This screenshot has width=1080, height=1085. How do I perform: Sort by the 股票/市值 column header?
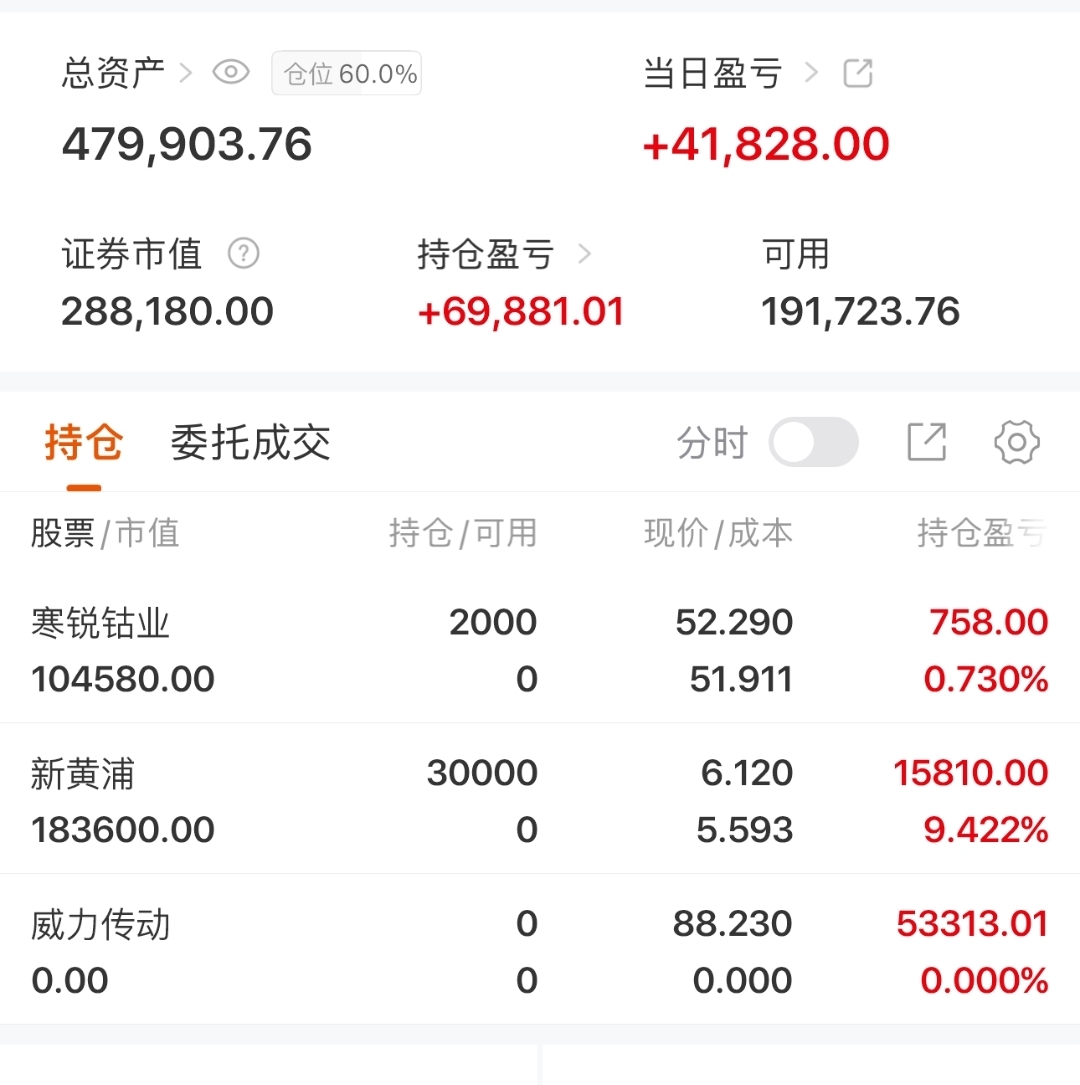coord(105,533)
